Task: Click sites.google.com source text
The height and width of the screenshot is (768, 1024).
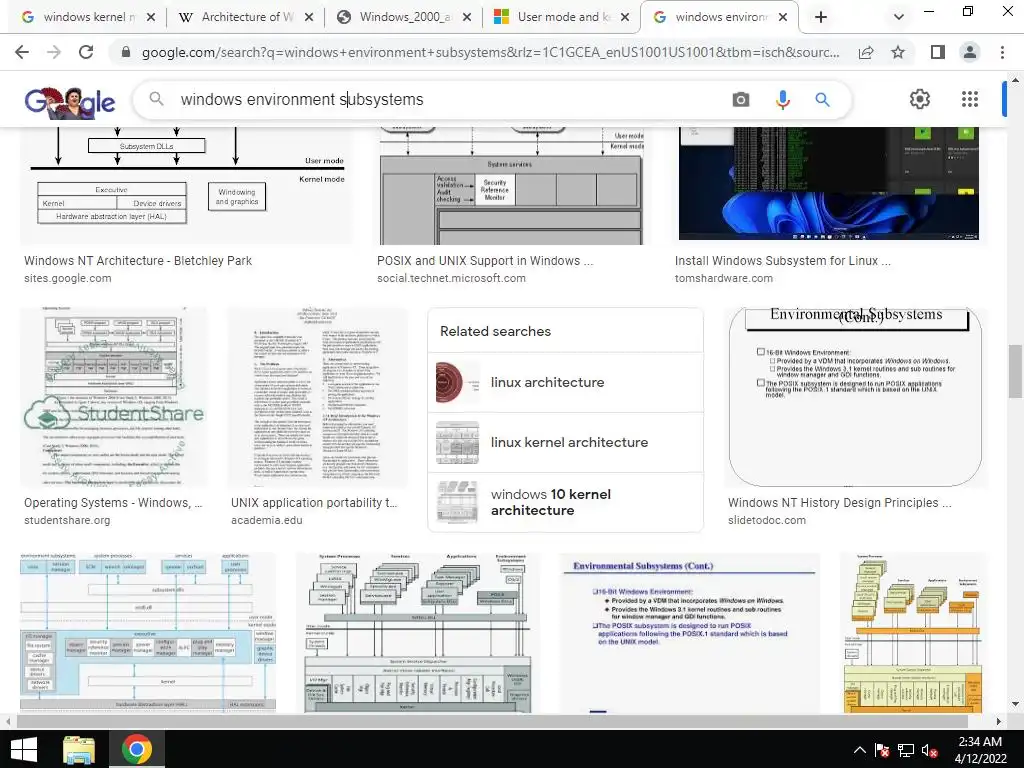Action: (x=68, y=278)
